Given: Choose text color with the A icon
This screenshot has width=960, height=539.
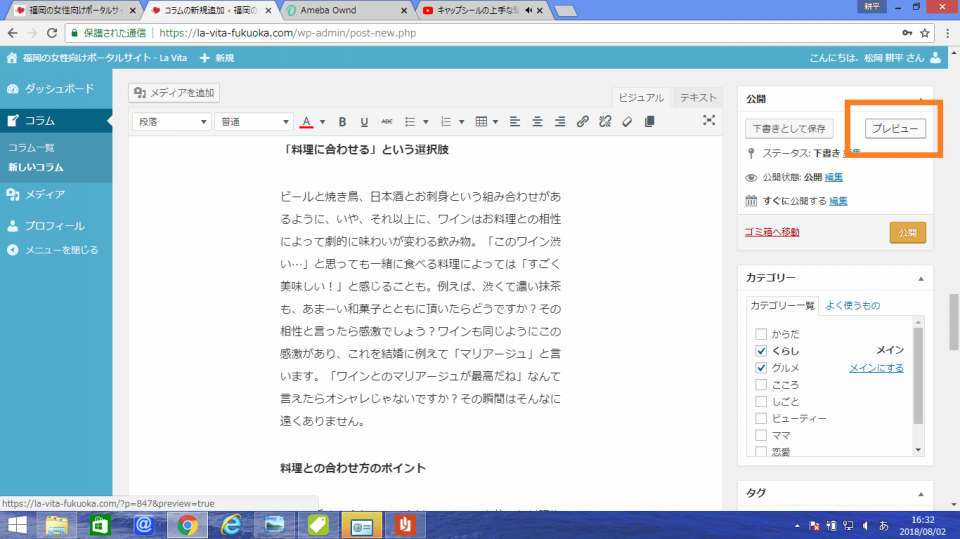Looking at the screenshot, I should 307,121.
